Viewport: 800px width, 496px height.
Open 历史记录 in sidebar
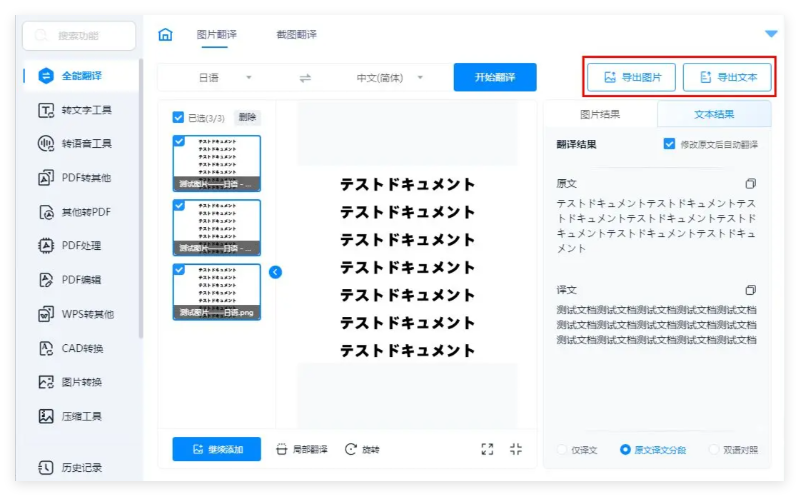point(70,467)
